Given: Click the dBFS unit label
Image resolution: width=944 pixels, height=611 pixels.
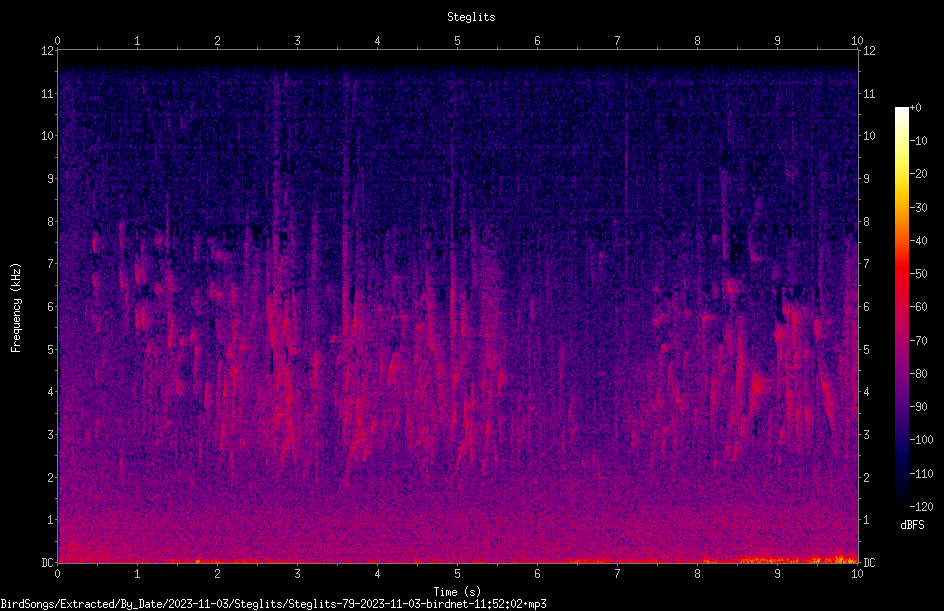Looking at the screenshot, I should point(912,525).
